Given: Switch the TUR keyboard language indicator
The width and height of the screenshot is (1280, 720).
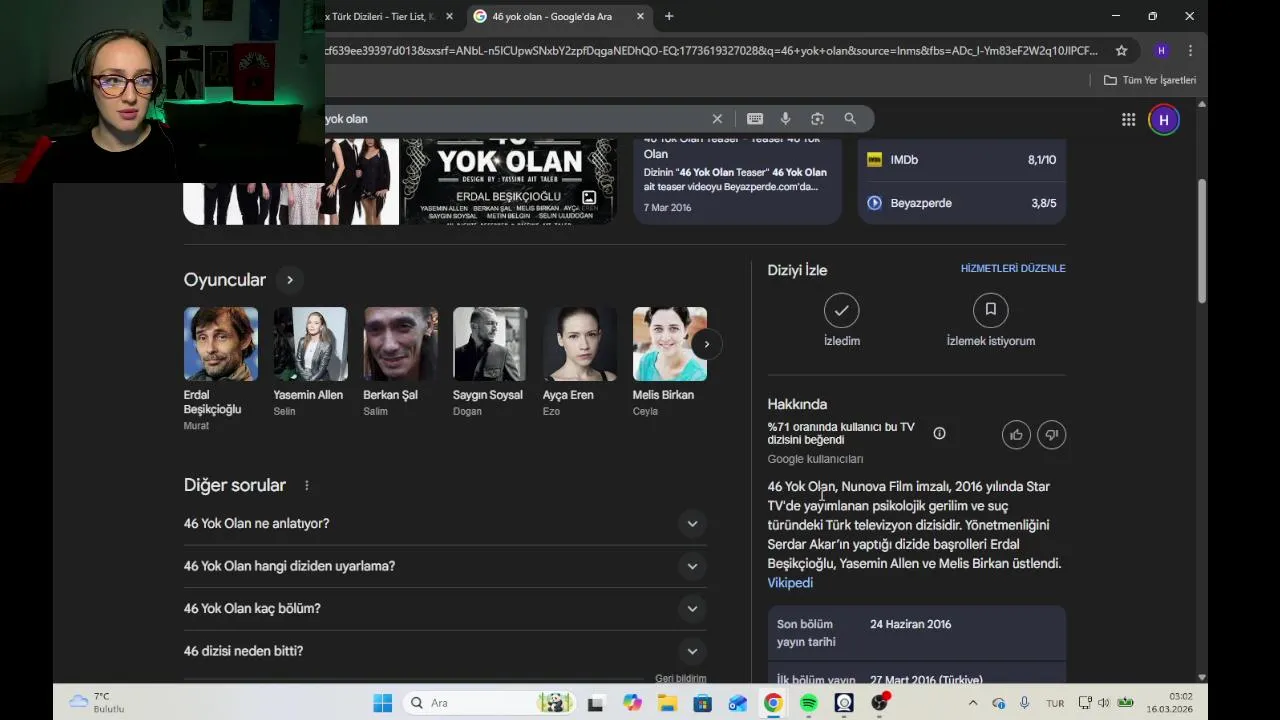Looking at the screenshot, I should tap(1055, 703).
